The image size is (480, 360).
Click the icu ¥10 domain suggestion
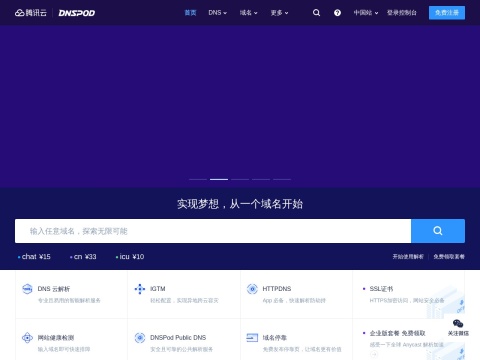click(x=130, y=257)
